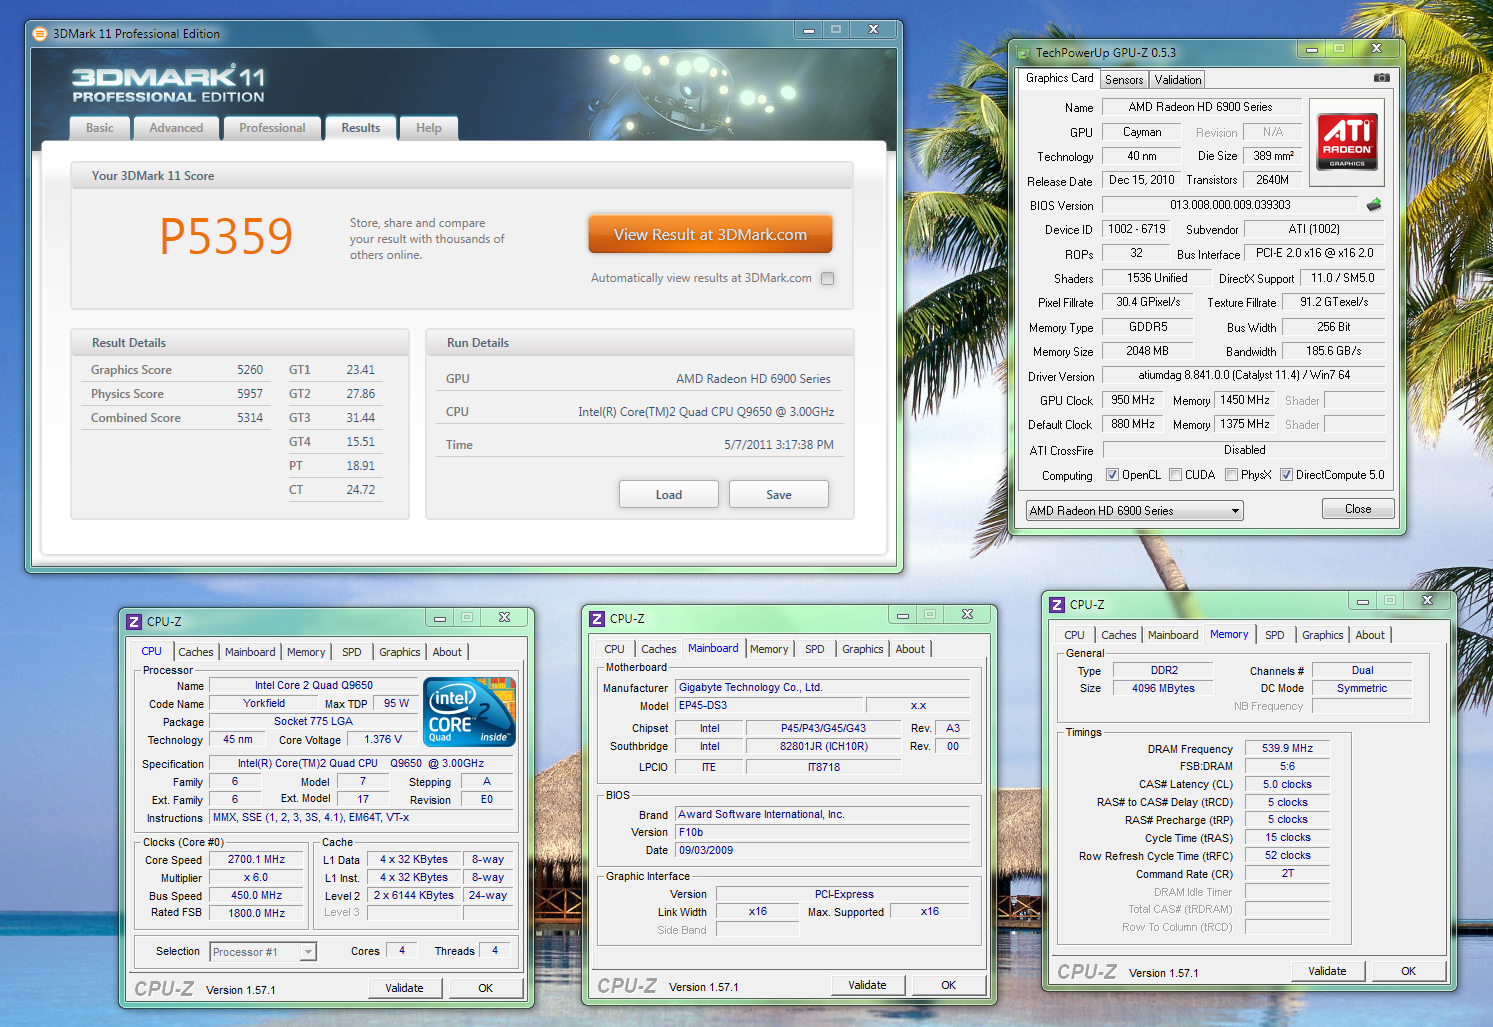
Task: Toggle the DirectCompute 5.0 checkbox
Action: (x=1286, y=475)
